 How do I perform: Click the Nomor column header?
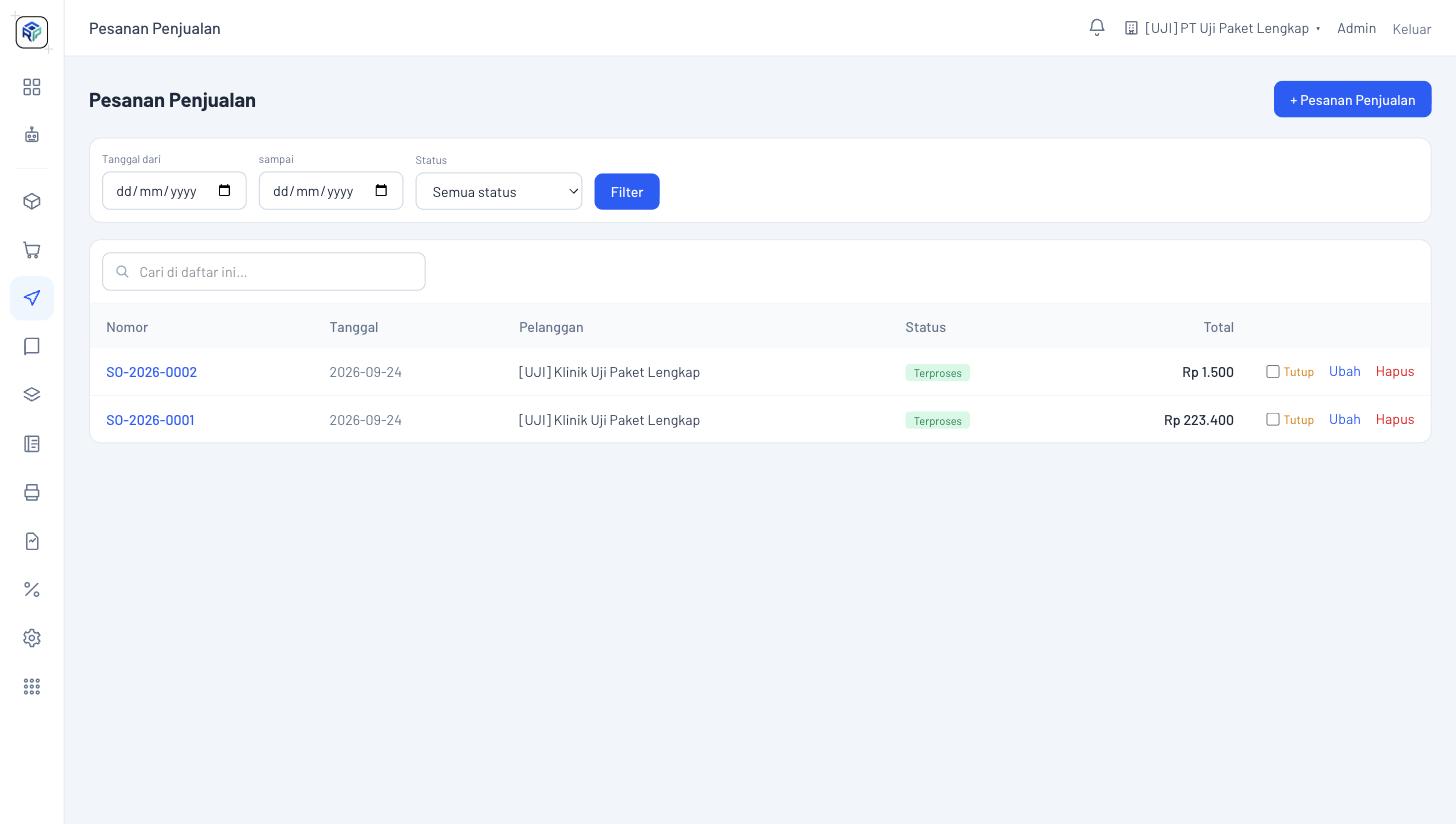click(127, 327)
